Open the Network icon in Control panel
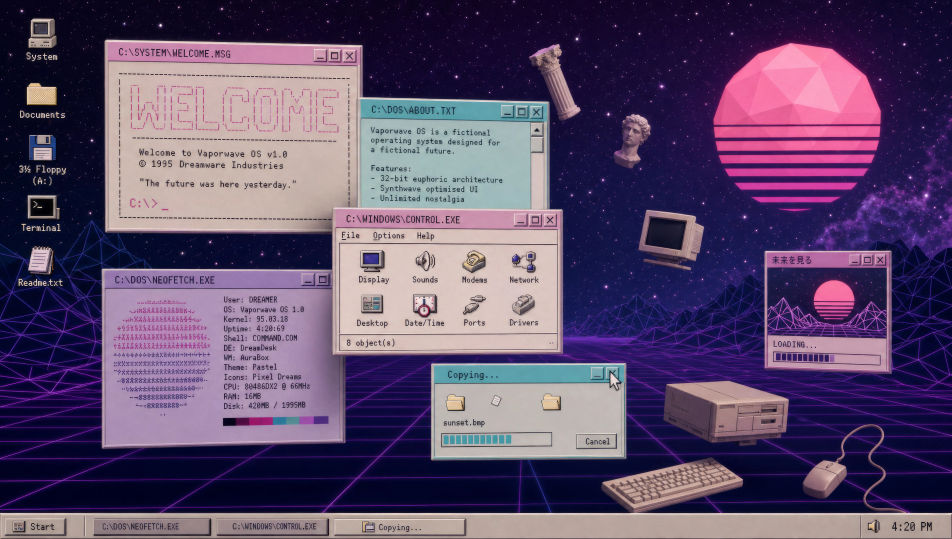The height and width of the screenshot is (539, 952). tap(523, 267)
